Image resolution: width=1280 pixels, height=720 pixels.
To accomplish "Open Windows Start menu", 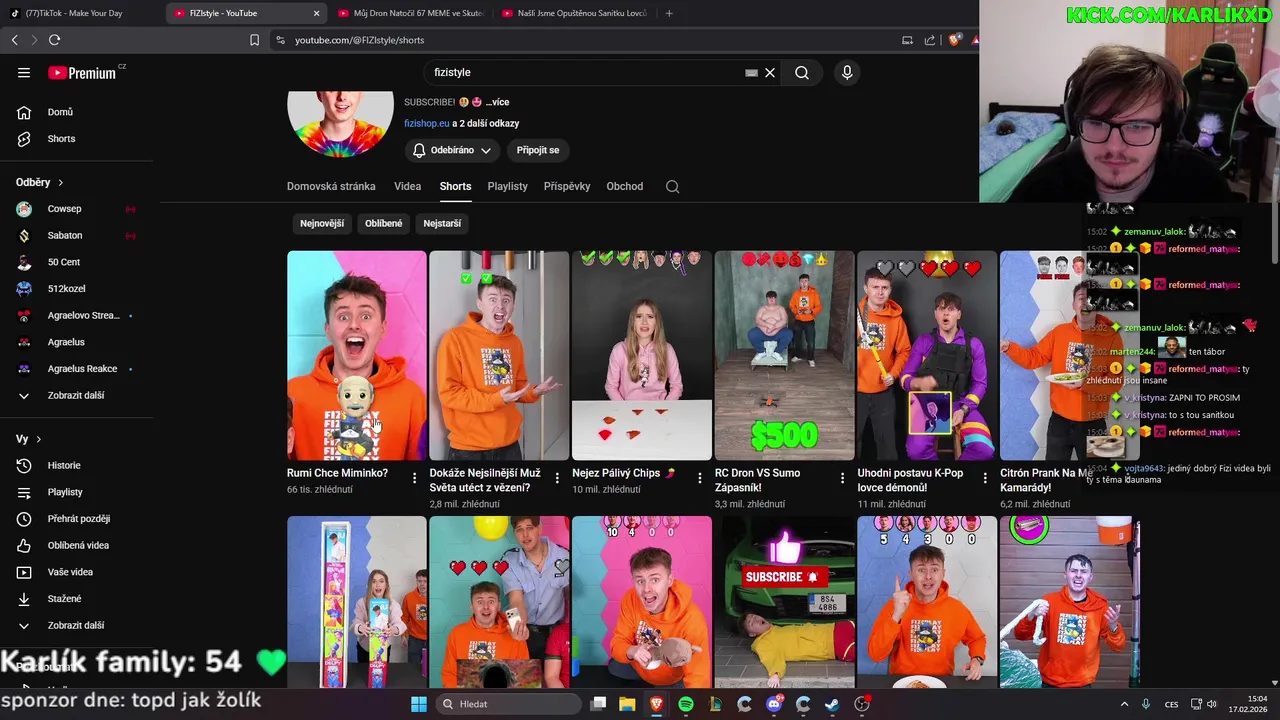I will pos(419,704).
